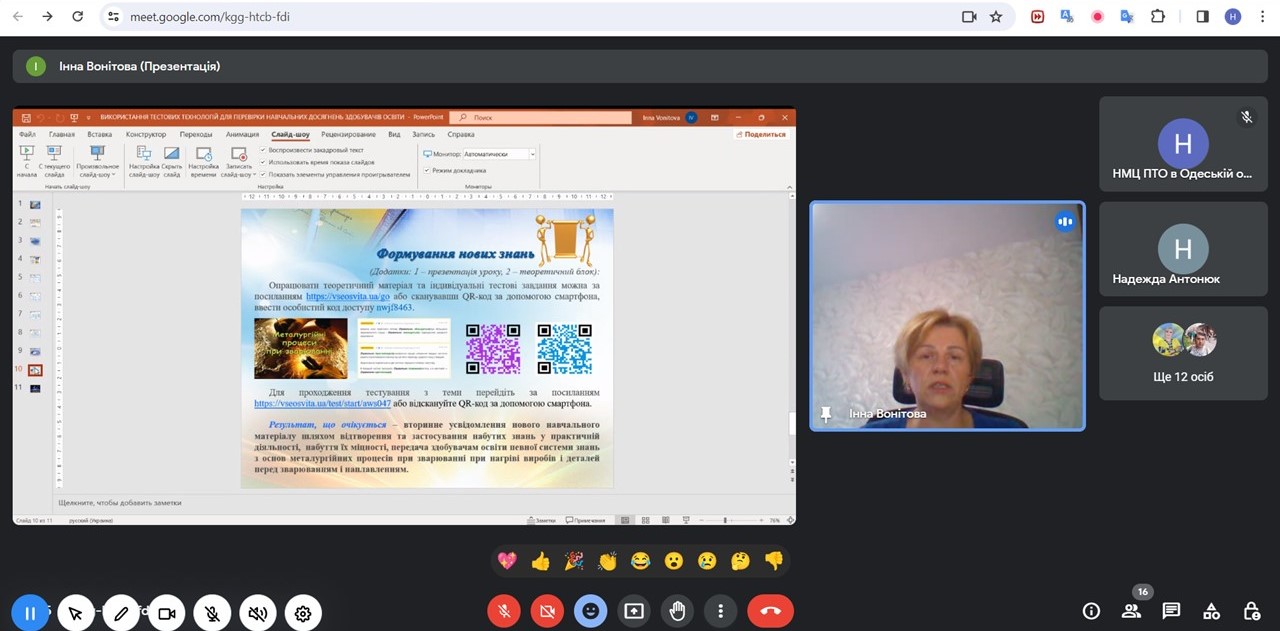Viewport: 1280px width, 631px height.
Task: Toggle the red camera button in Meet
Action: [x=547, y=611]
